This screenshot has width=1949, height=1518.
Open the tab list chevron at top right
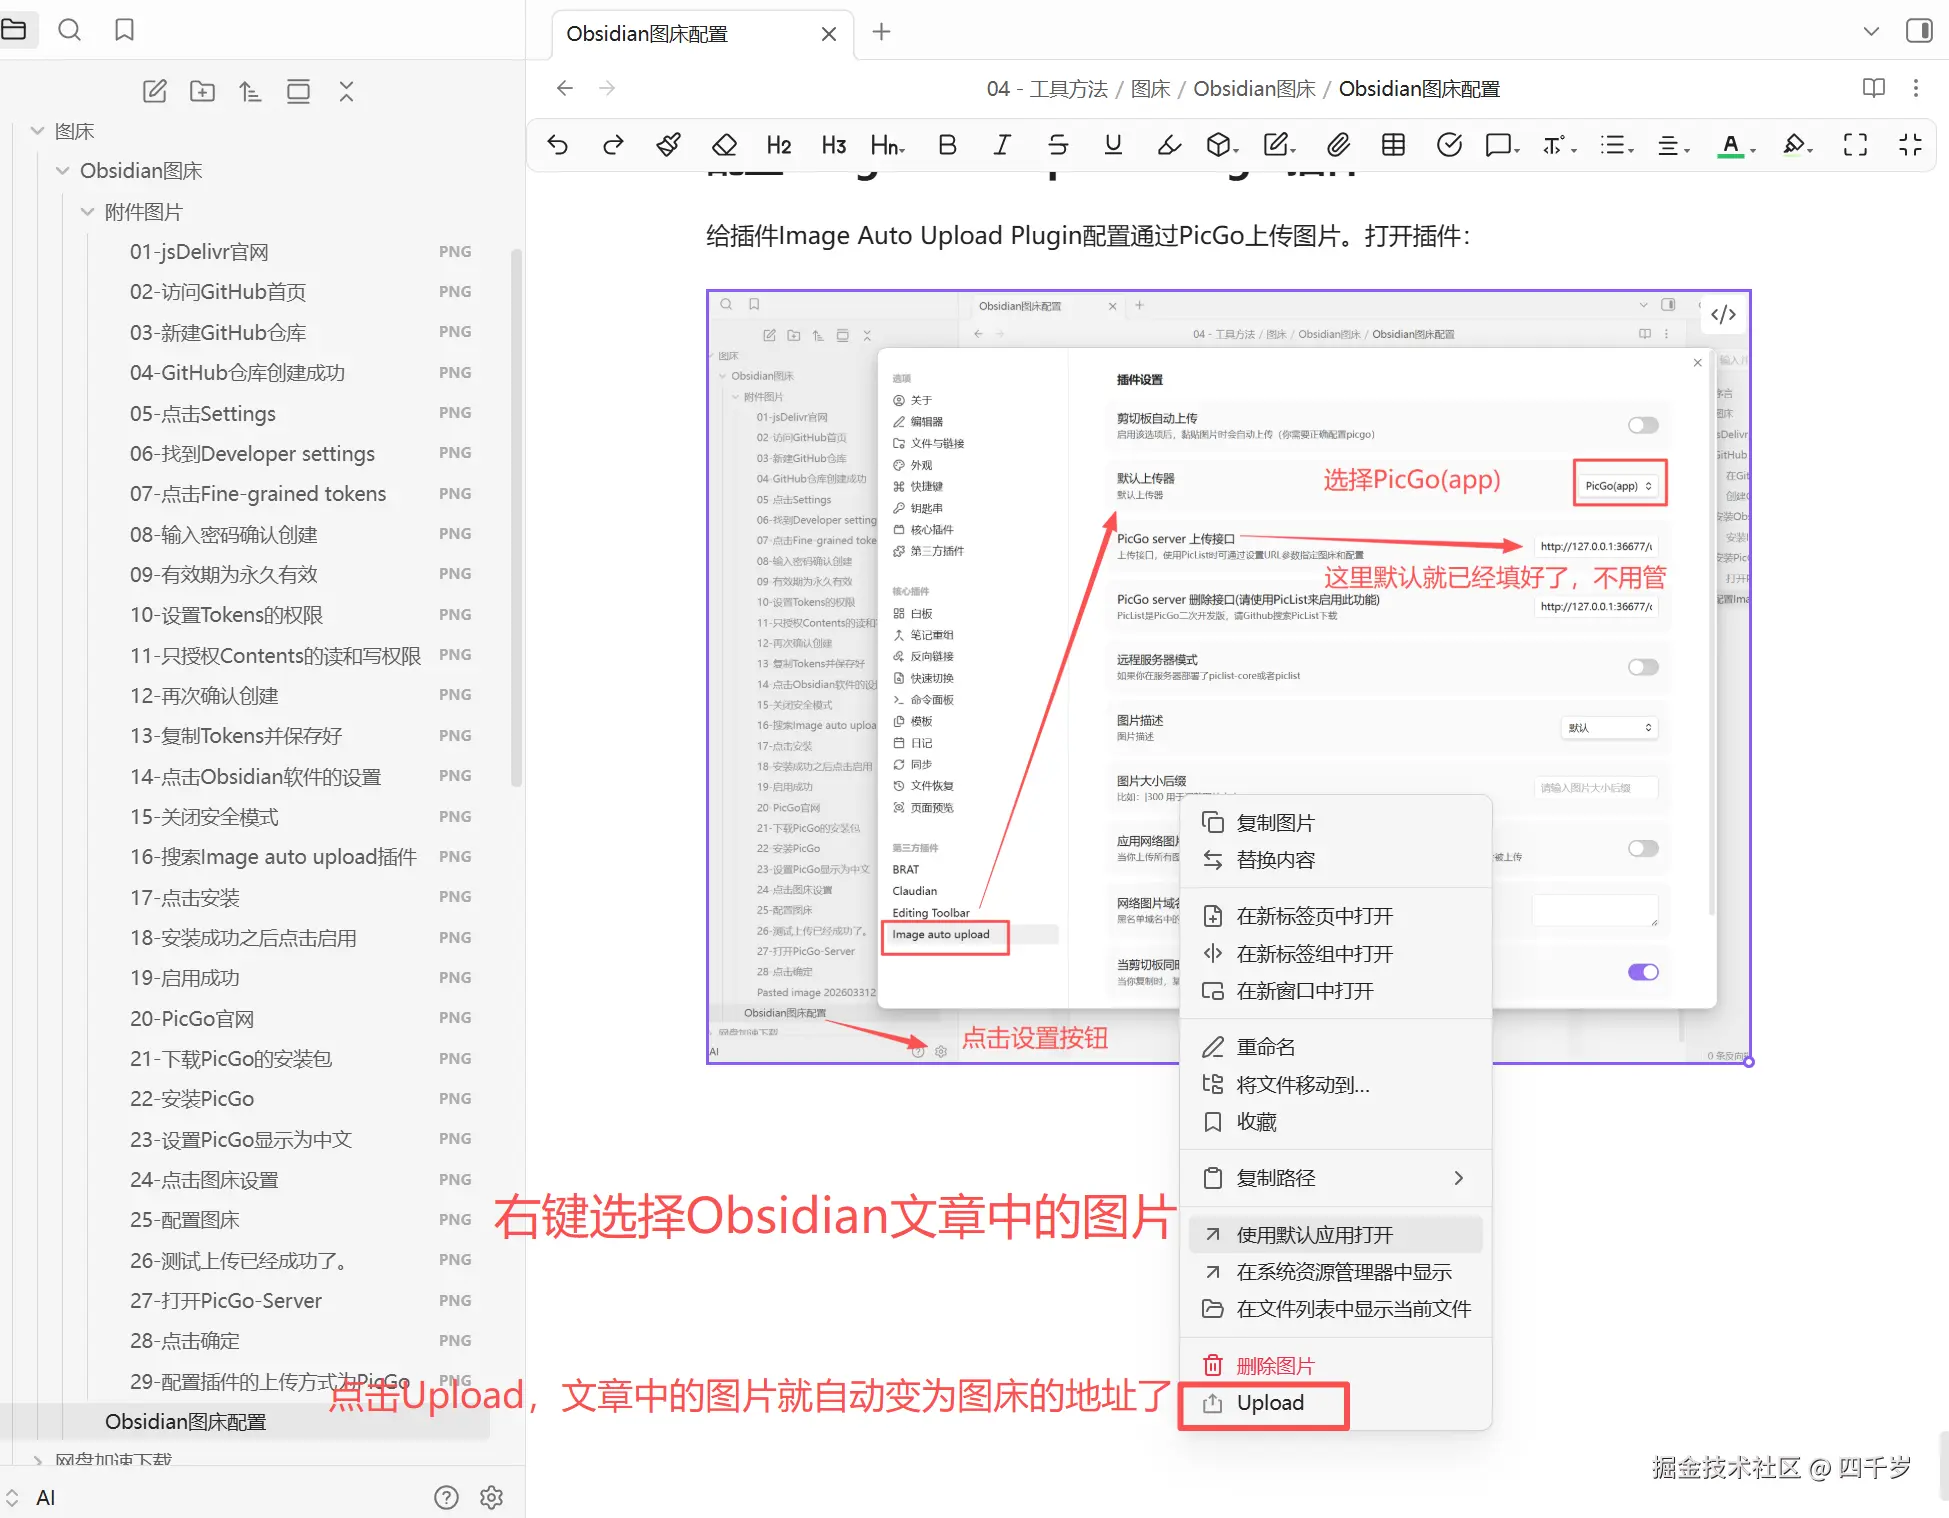coord(1869,31)
